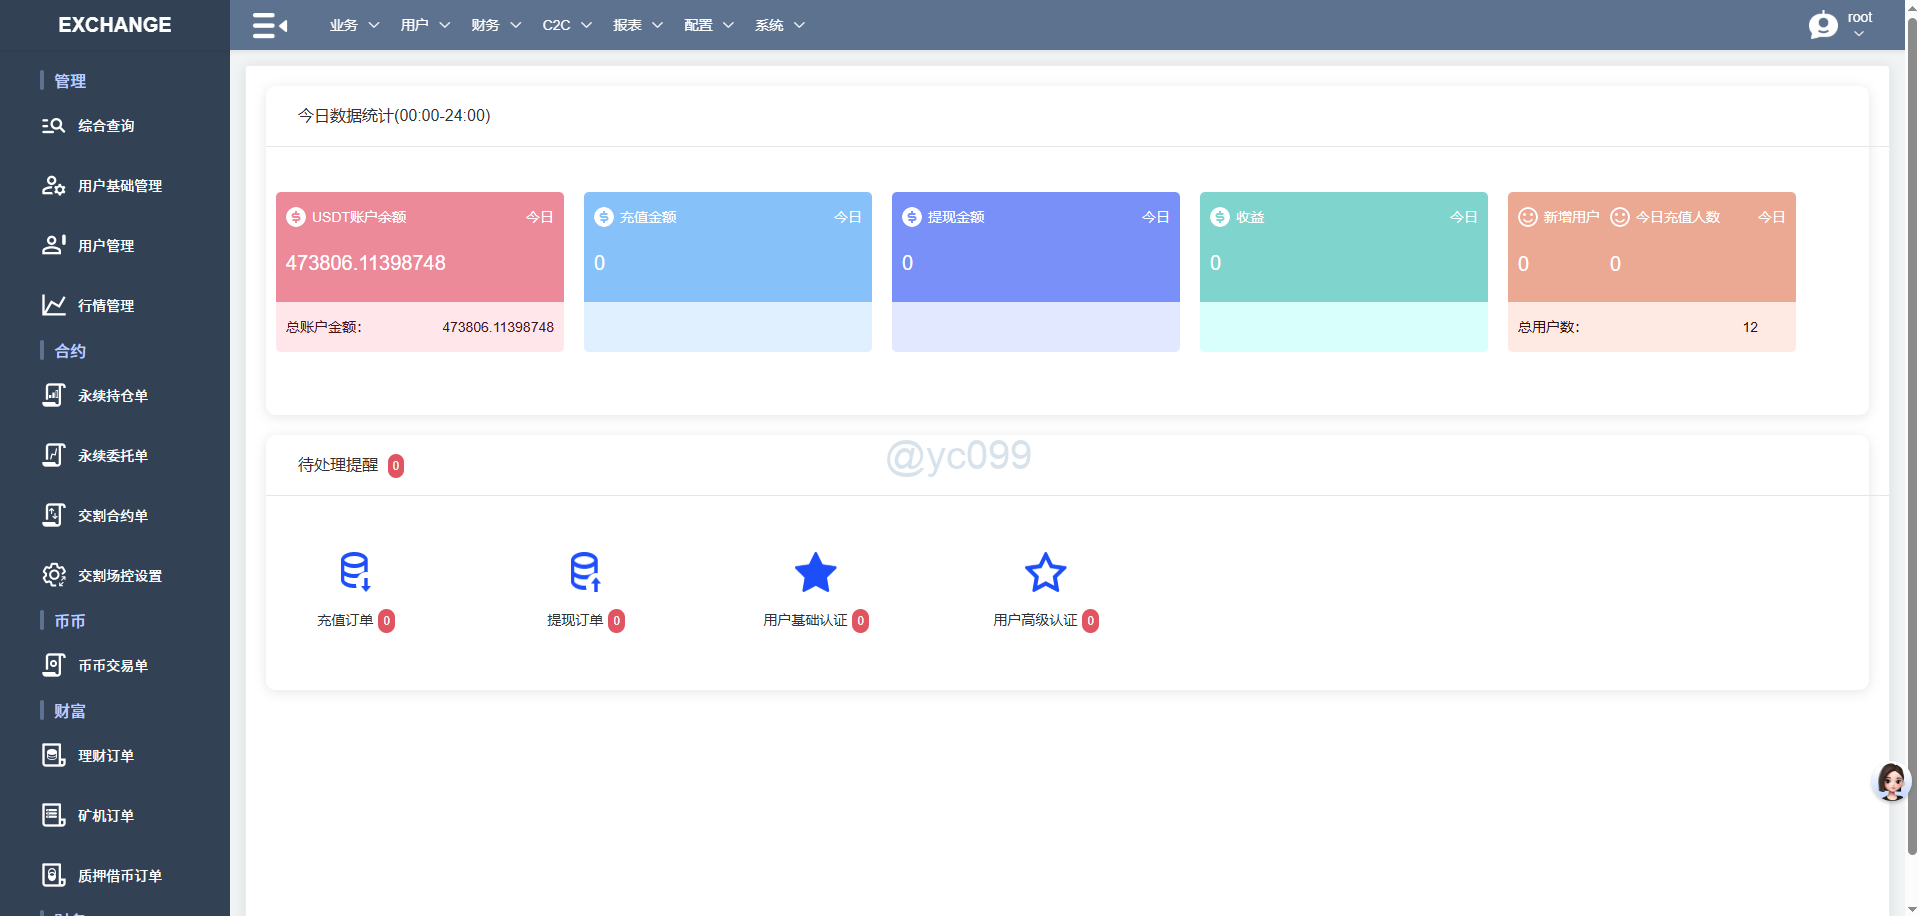Click the 综合查询 search icon in sidebar

tap(53, 126)
